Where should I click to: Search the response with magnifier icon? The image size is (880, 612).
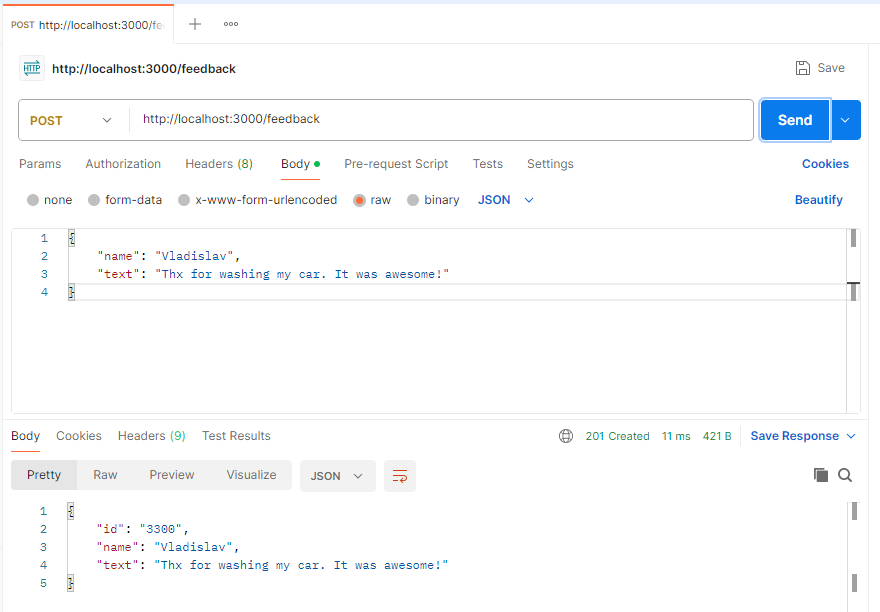[x=845, y=475]
